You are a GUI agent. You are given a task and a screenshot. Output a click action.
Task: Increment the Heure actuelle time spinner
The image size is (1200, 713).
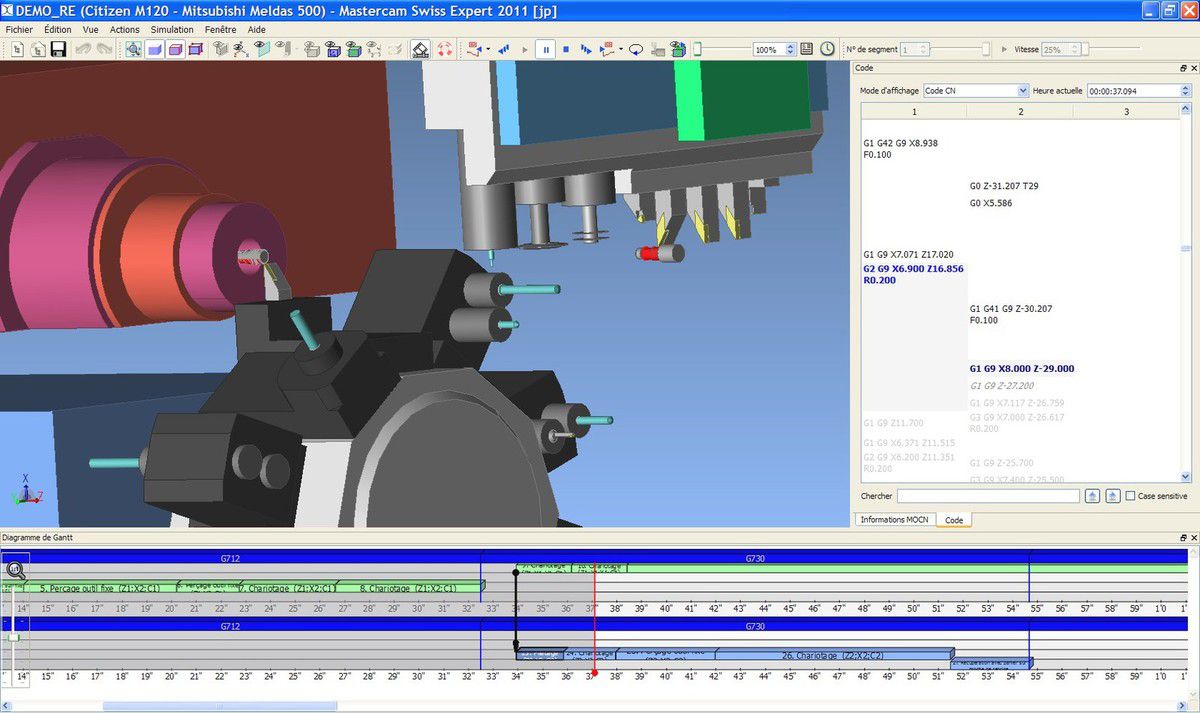[x=1185, y=87]
